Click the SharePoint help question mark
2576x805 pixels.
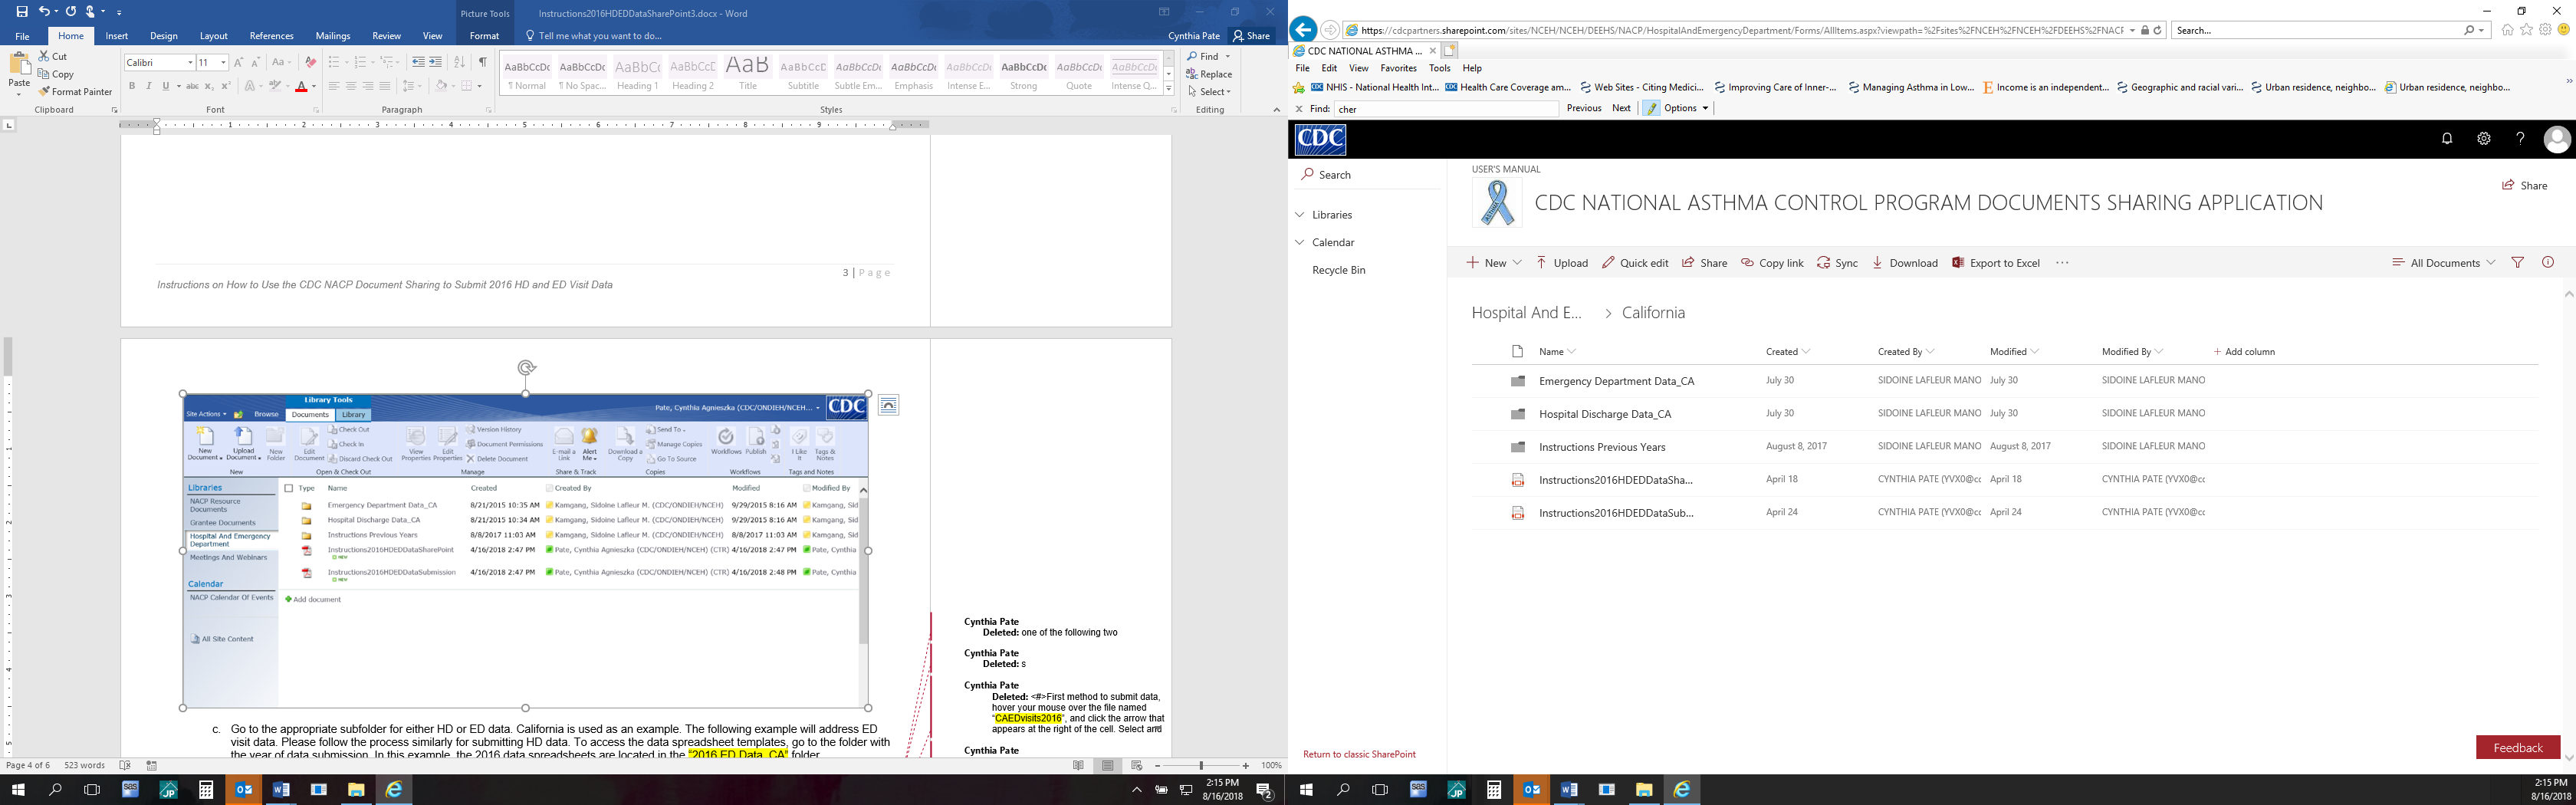[x=2520, y=139]
